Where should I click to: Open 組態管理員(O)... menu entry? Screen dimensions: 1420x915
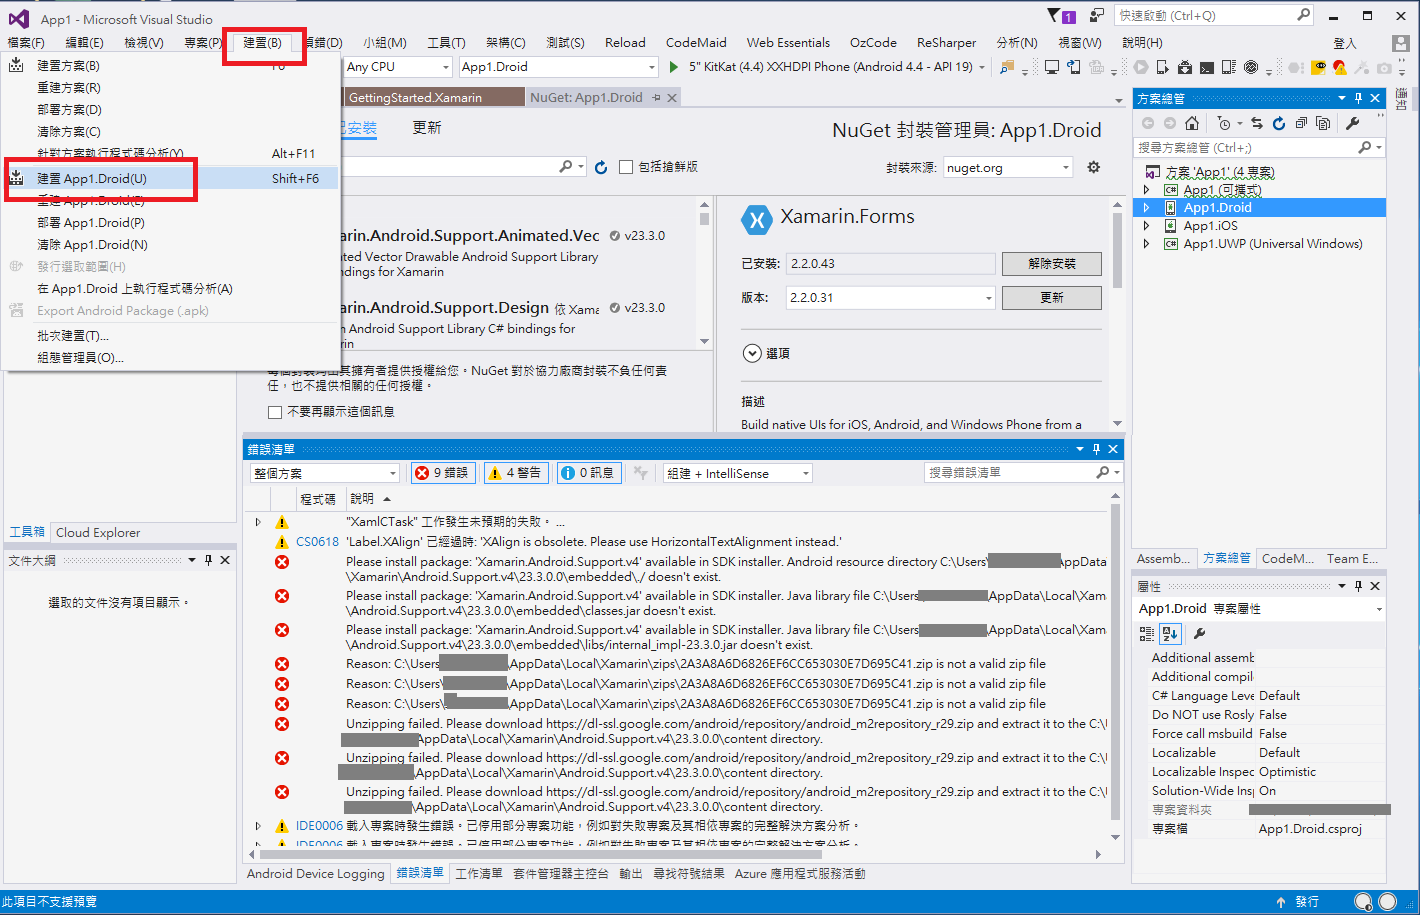click(x=170, y=358)
